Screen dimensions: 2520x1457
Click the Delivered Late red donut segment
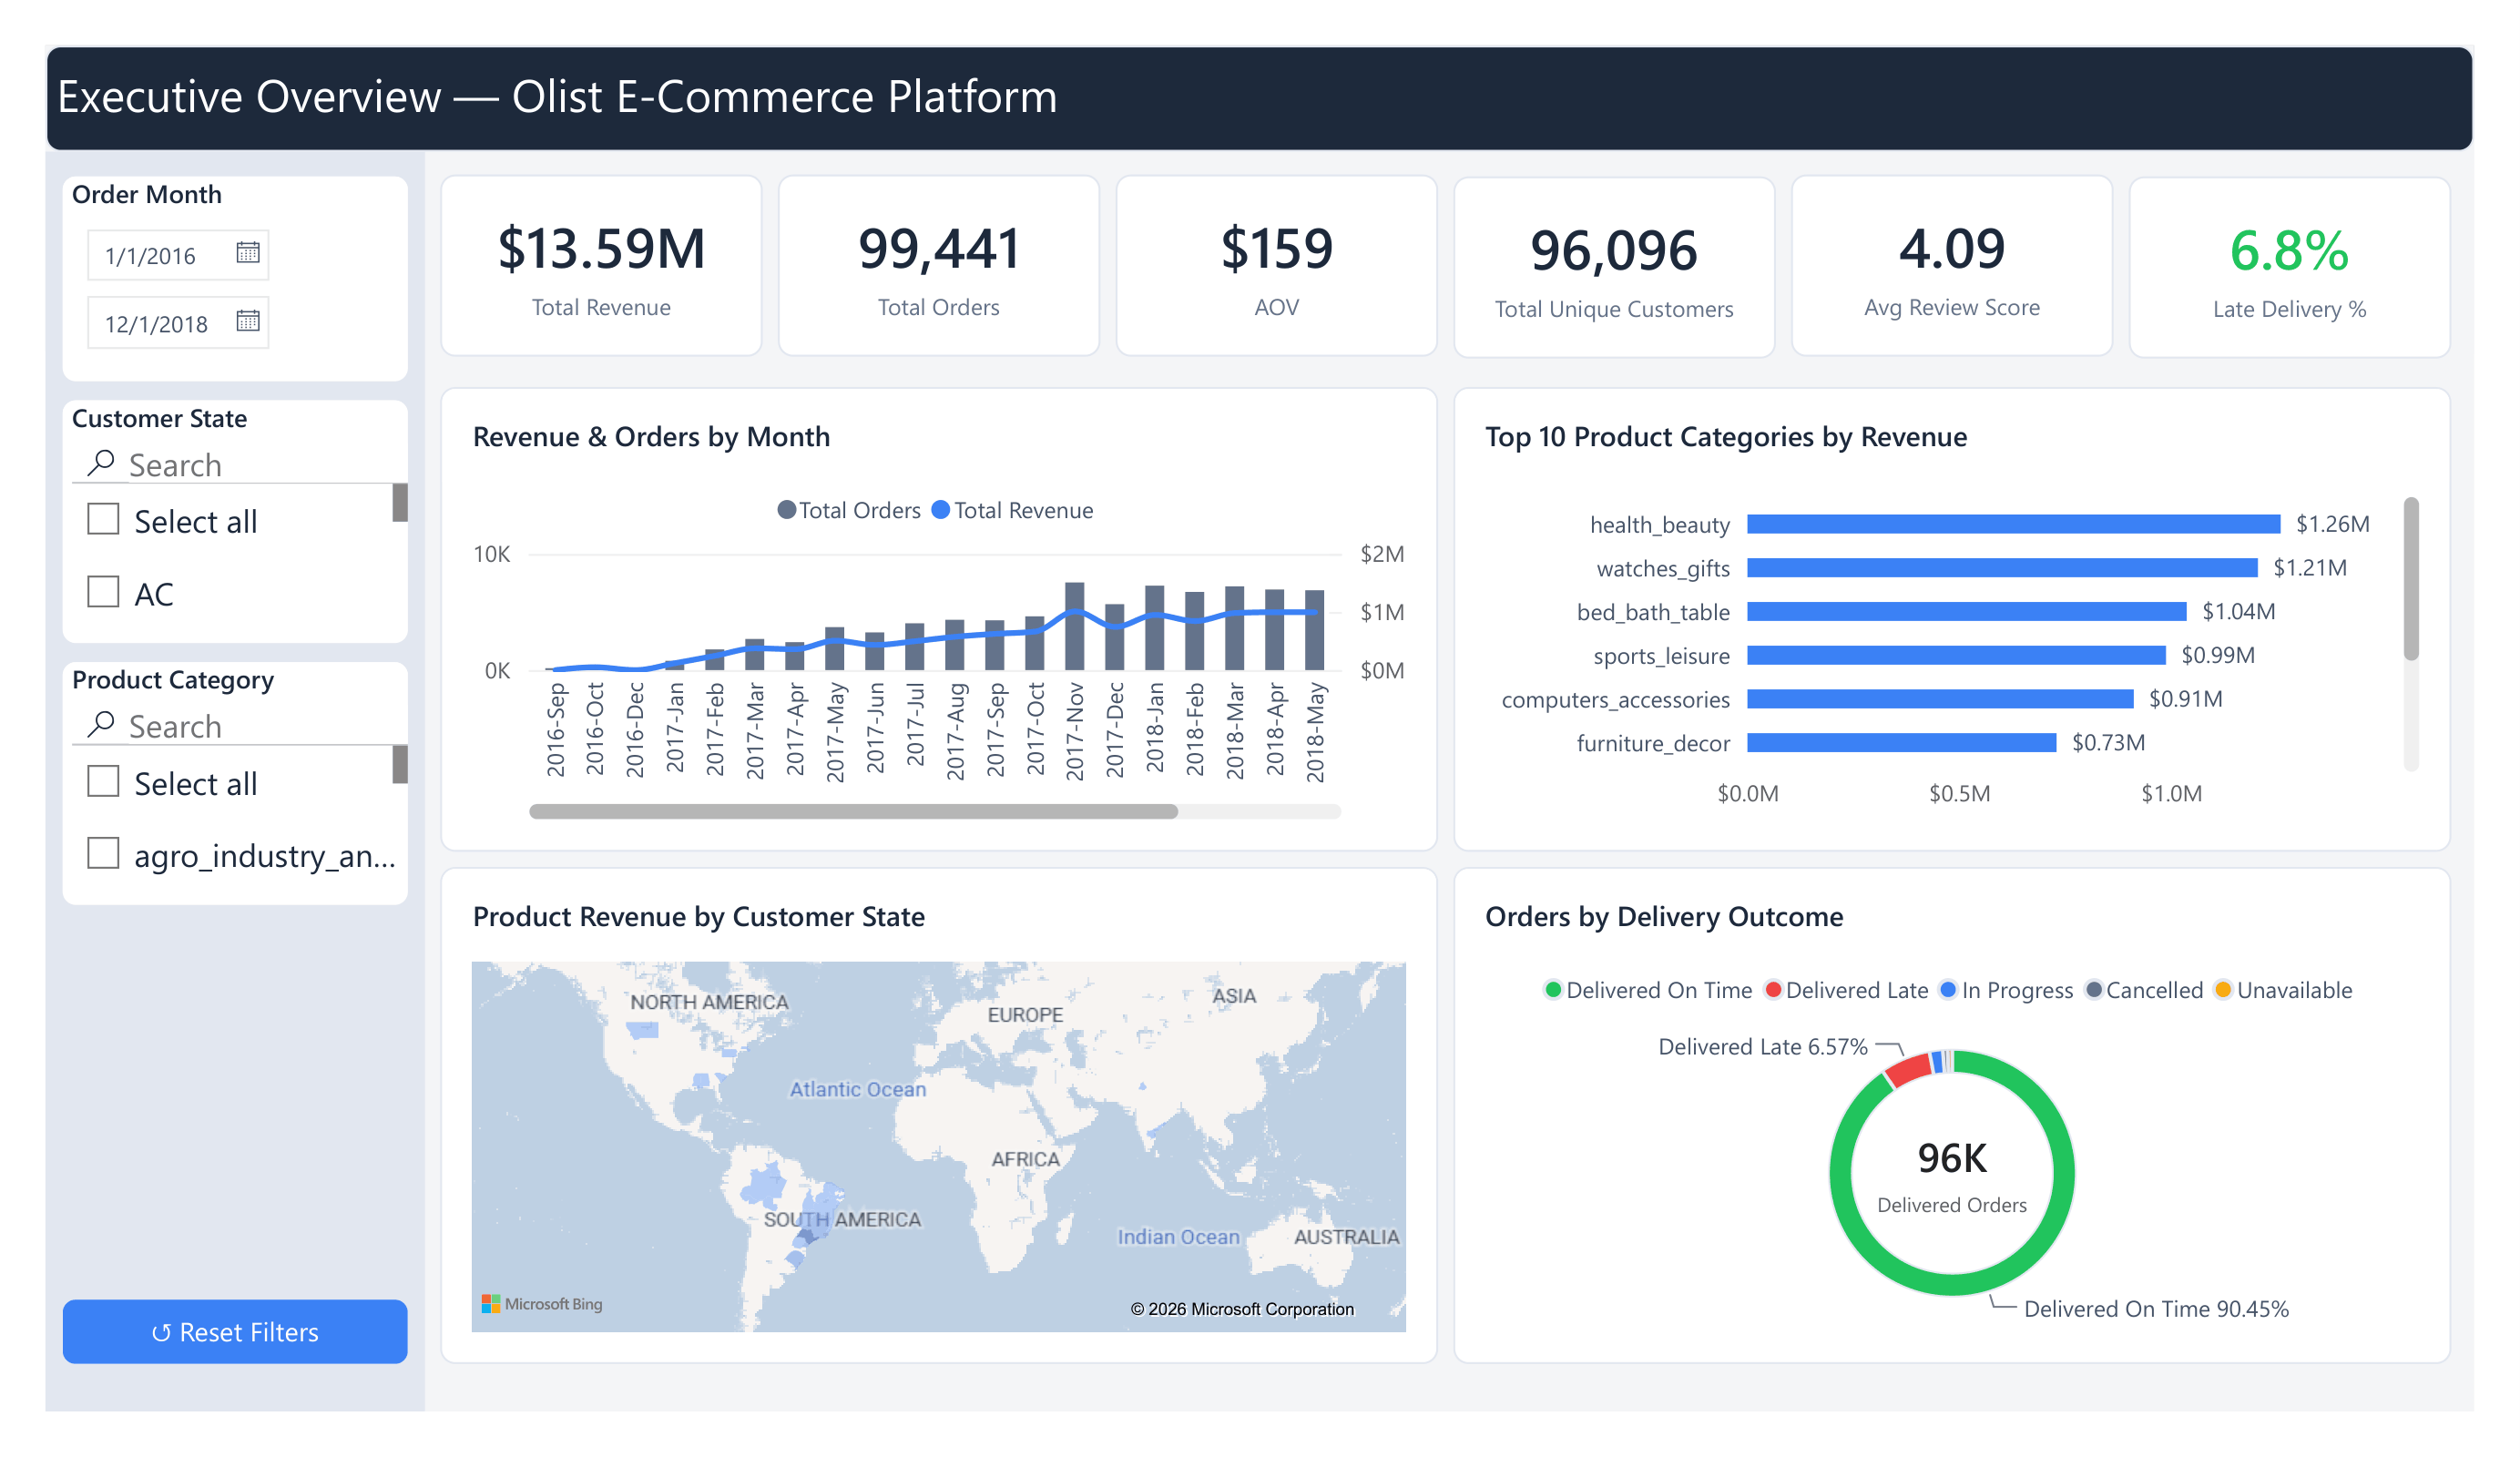[x=1908, y=1069]
